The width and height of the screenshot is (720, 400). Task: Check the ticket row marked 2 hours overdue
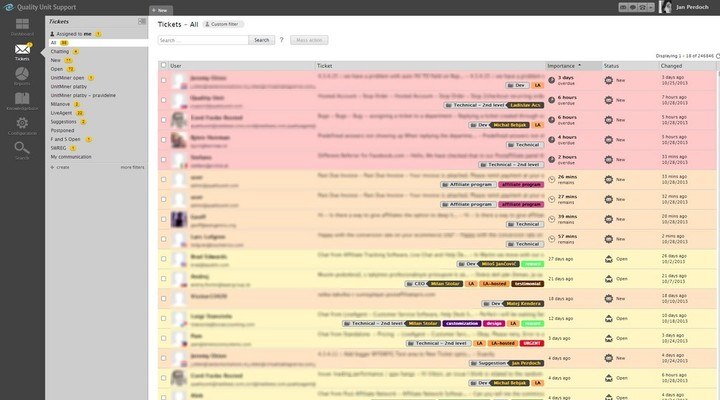point(163,160)
